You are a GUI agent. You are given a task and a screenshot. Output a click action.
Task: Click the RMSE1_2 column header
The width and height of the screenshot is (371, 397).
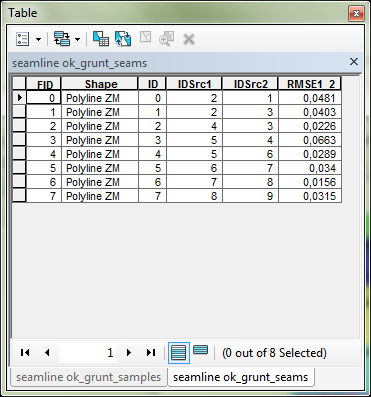click(x=310, y=84)
